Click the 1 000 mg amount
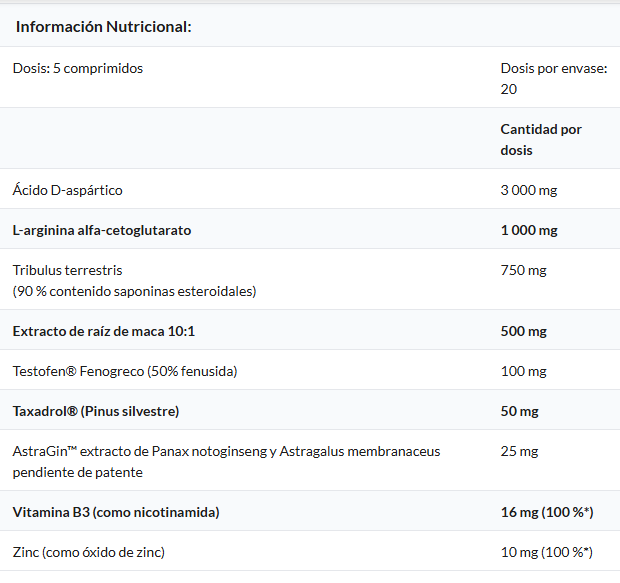The image size is (620, 583). 529,230
